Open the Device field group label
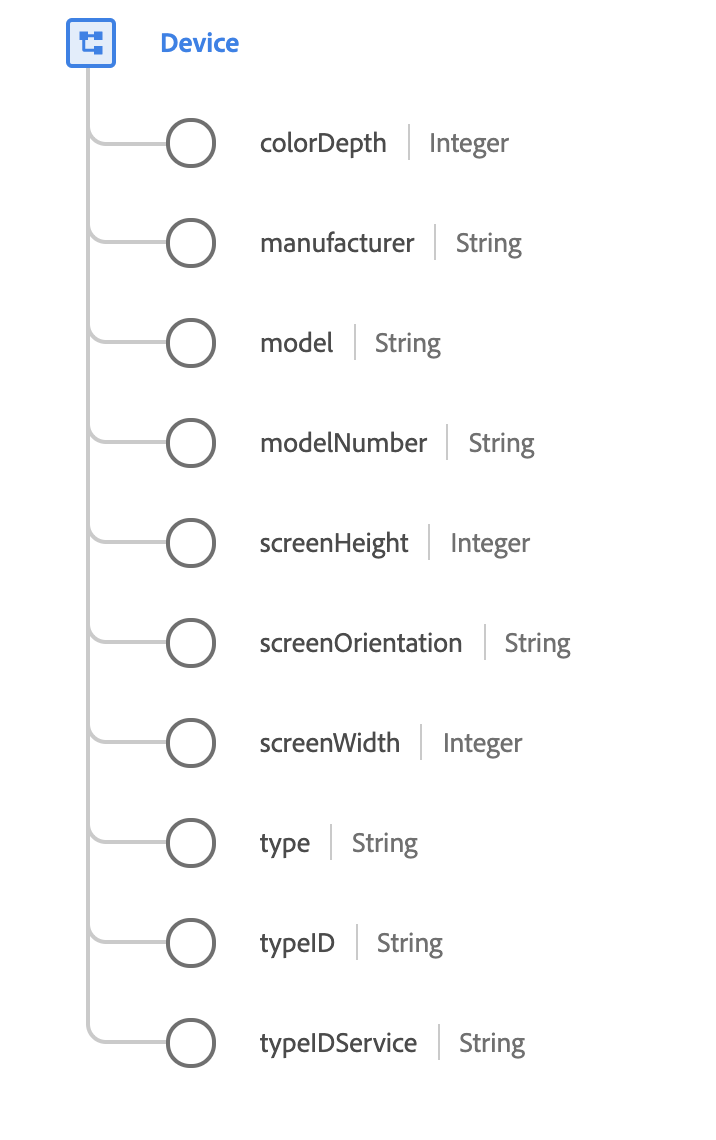Viewport: 716px width, 1140px height. [x=200, y=43]
